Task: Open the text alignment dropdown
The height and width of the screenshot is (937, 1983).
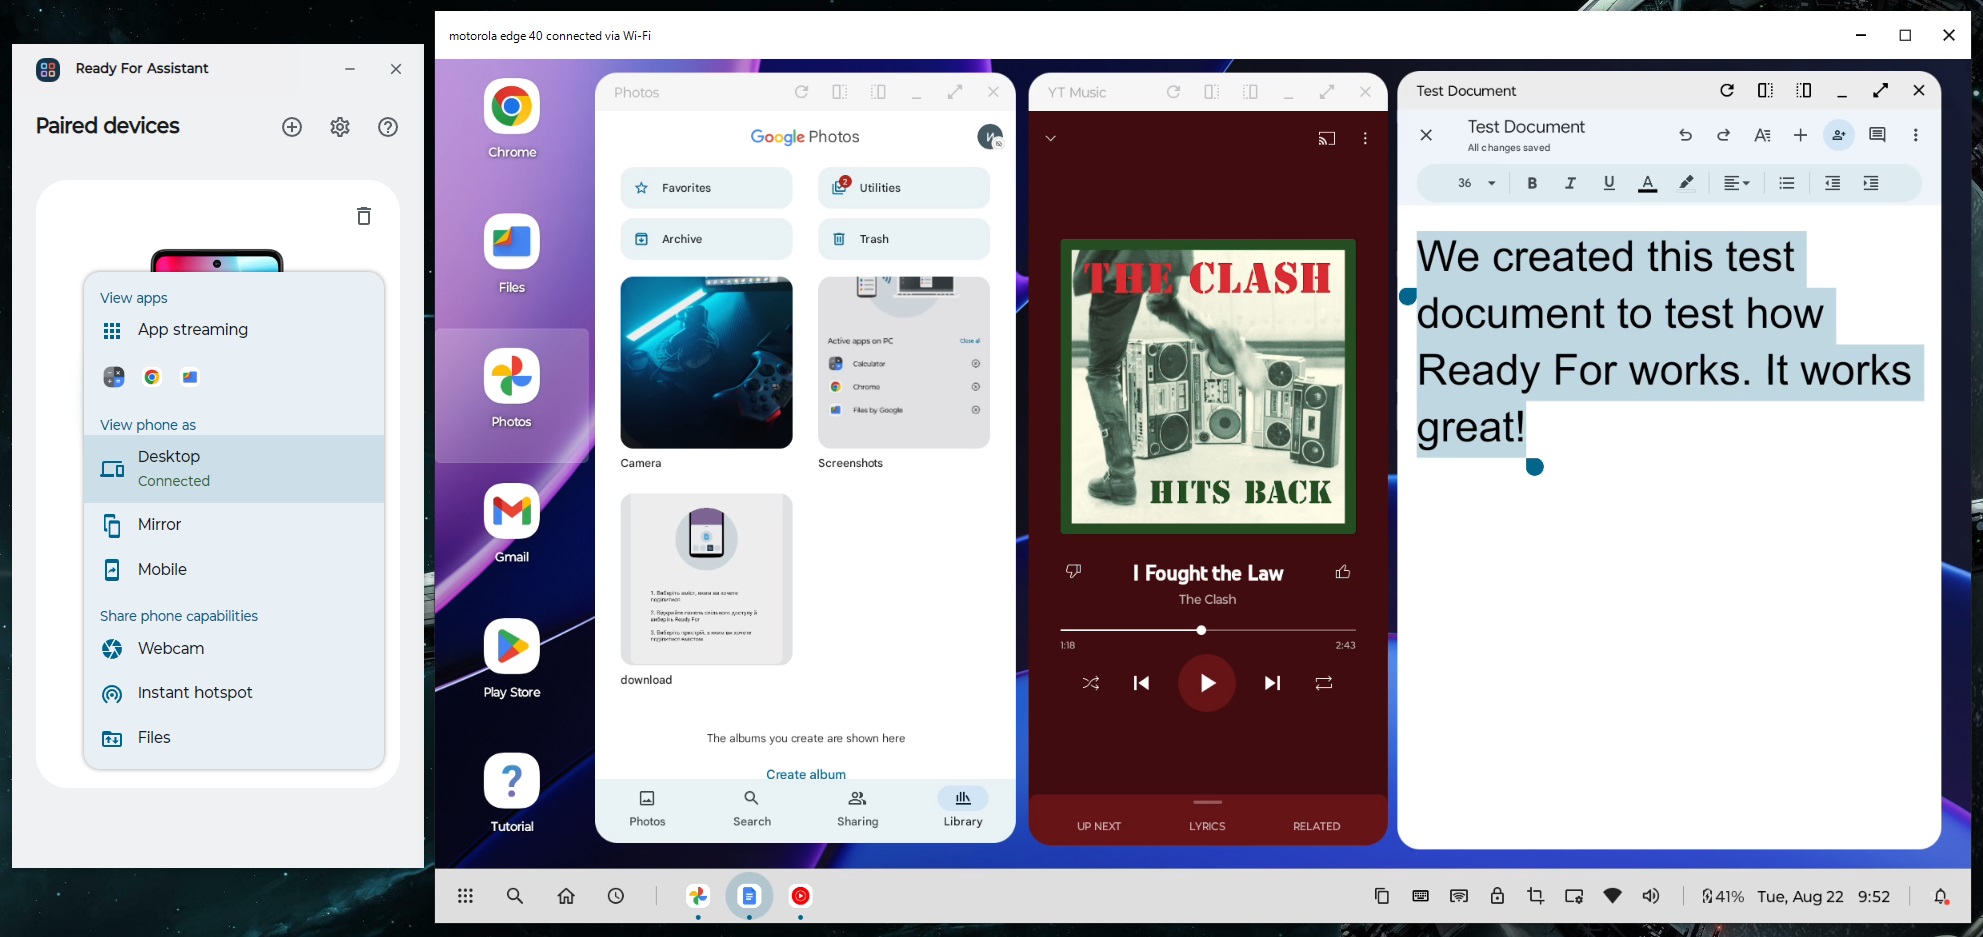Action: tap(1737, 183)
